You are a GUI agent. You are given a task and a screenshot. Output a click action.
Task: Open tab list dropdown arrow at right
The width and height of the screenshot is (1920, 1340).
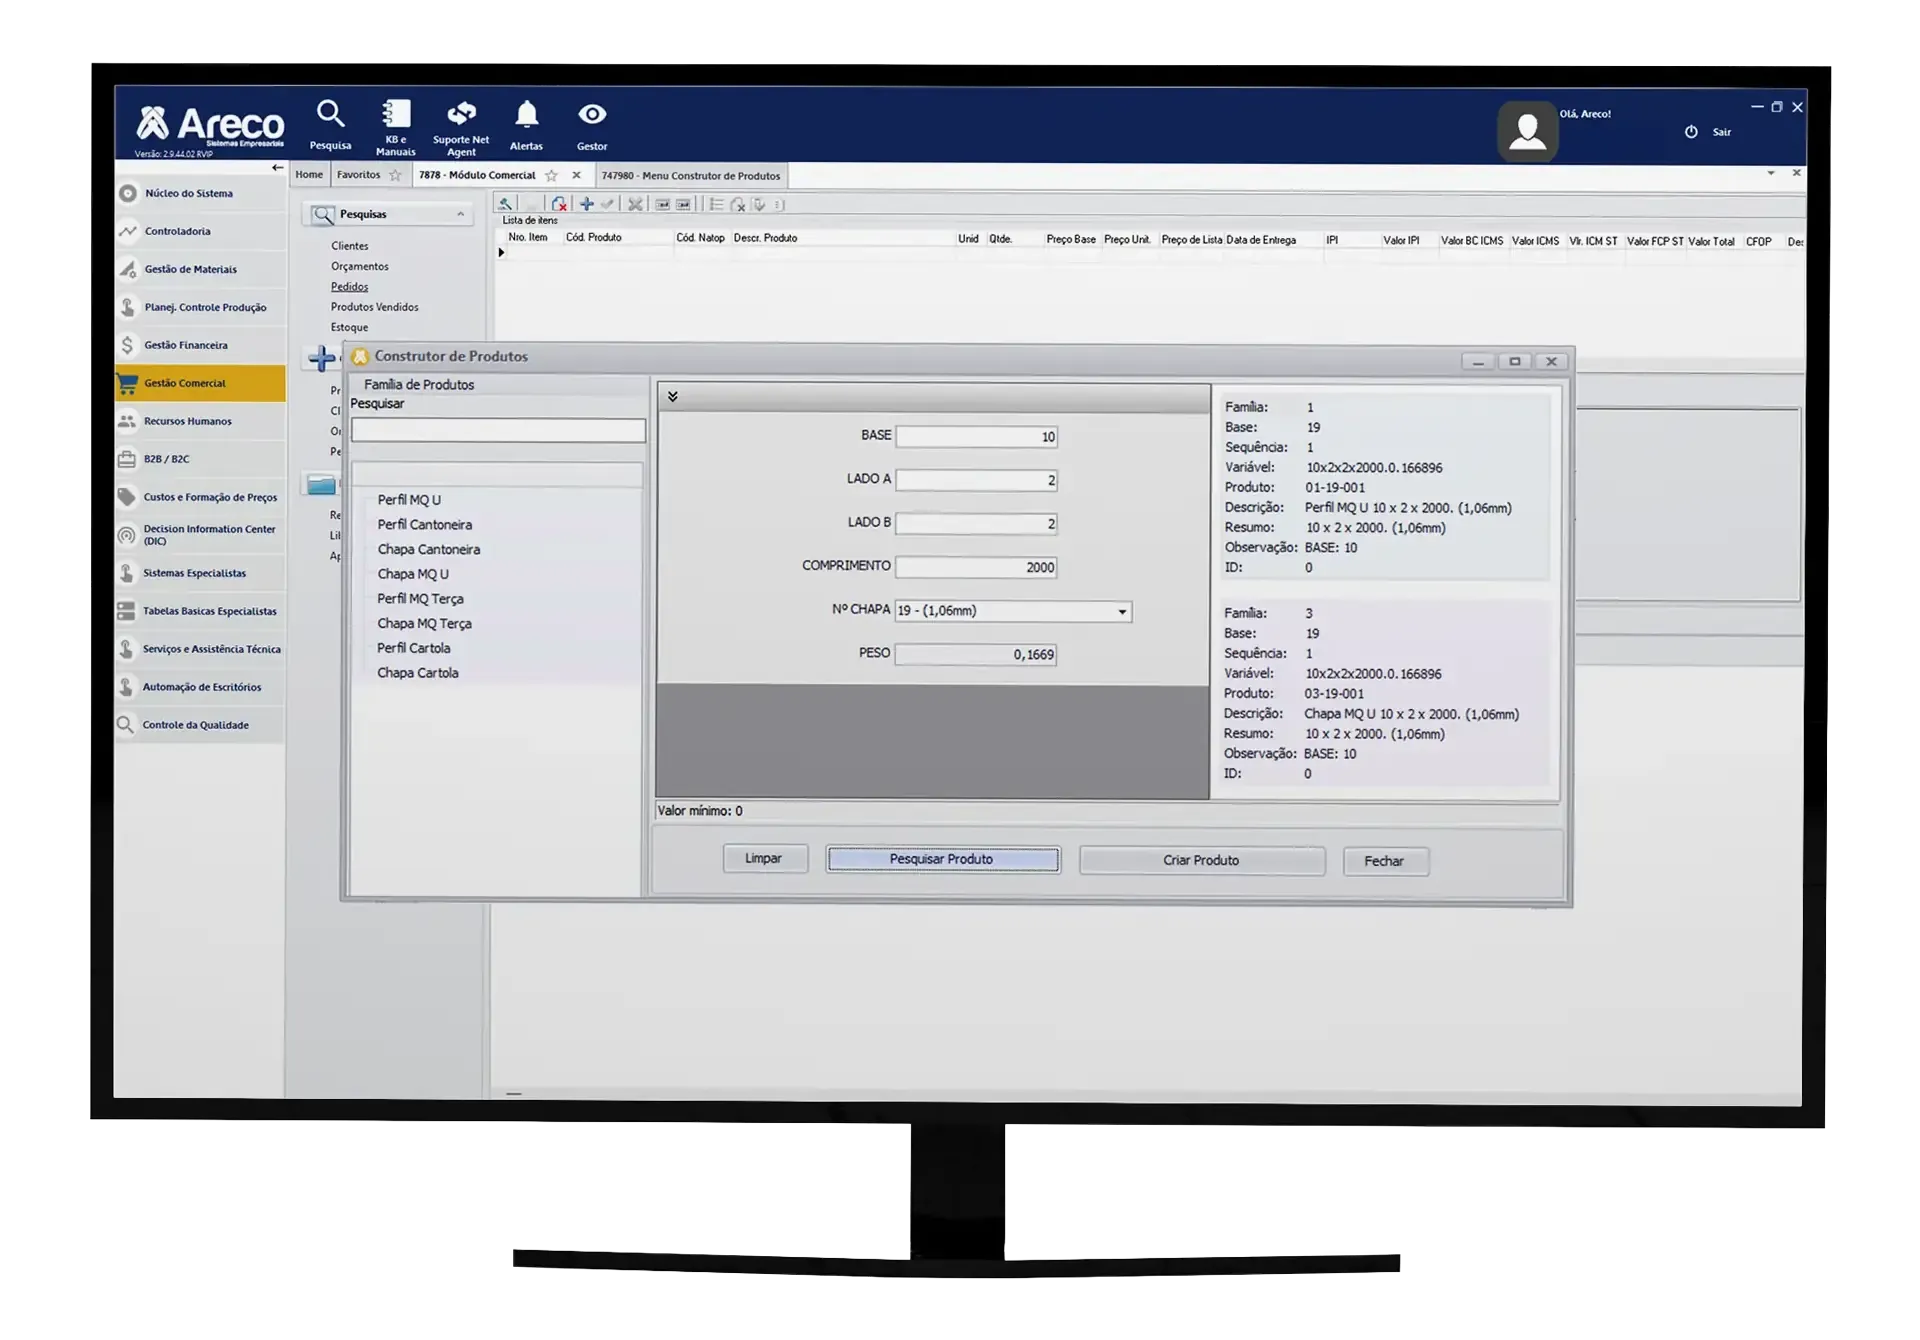[x=1771, y=173]
